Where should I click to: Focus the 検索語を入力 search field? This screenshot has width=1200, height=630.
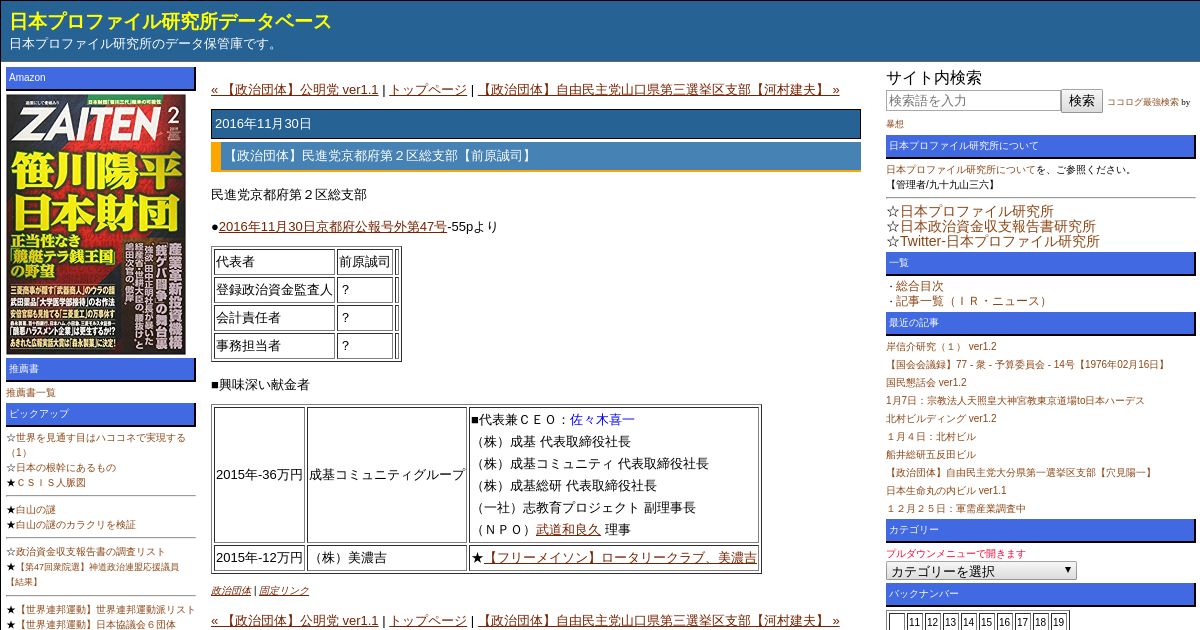[x=973, y=100]
